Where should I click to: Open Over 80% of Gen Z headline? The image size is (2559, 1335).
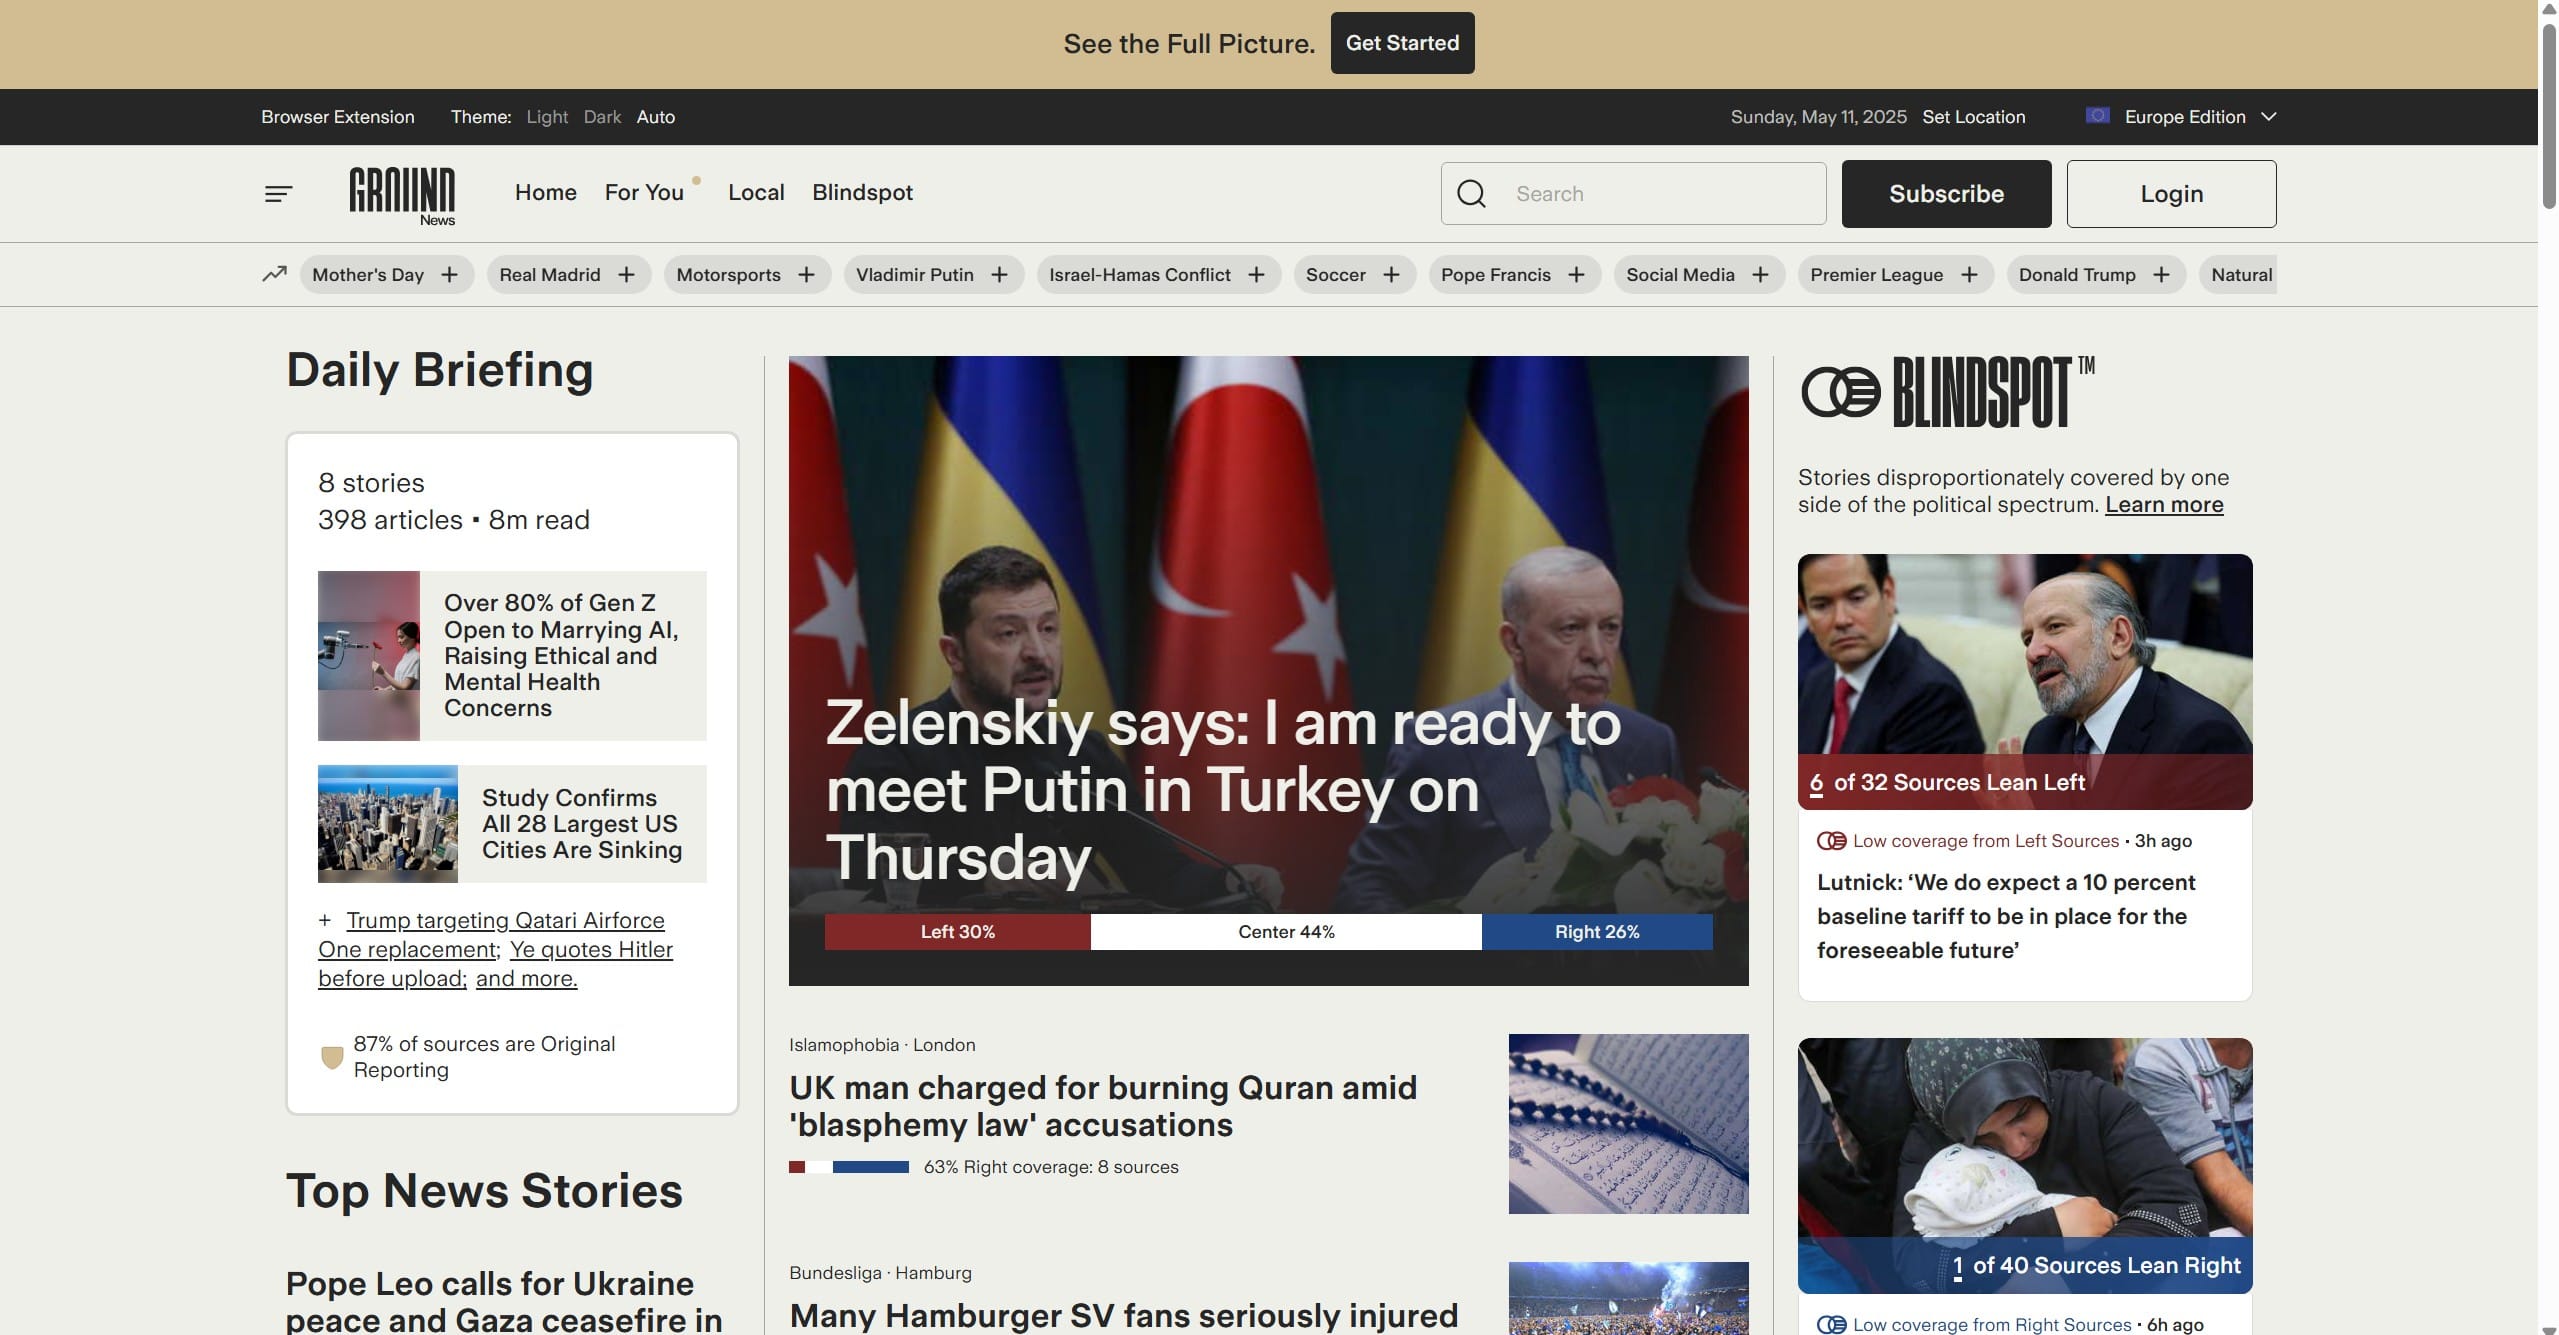(x=562, y=655)
